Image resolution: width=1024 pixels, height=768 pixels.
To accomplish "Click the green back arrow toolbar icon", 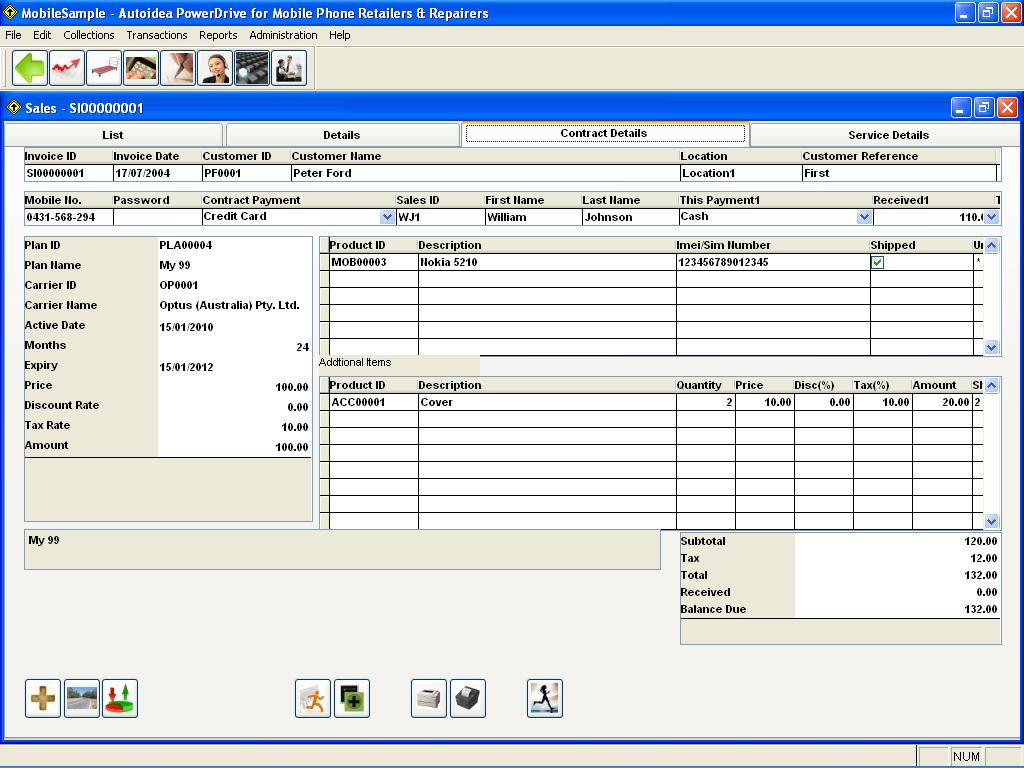I will tap(30, 68).
